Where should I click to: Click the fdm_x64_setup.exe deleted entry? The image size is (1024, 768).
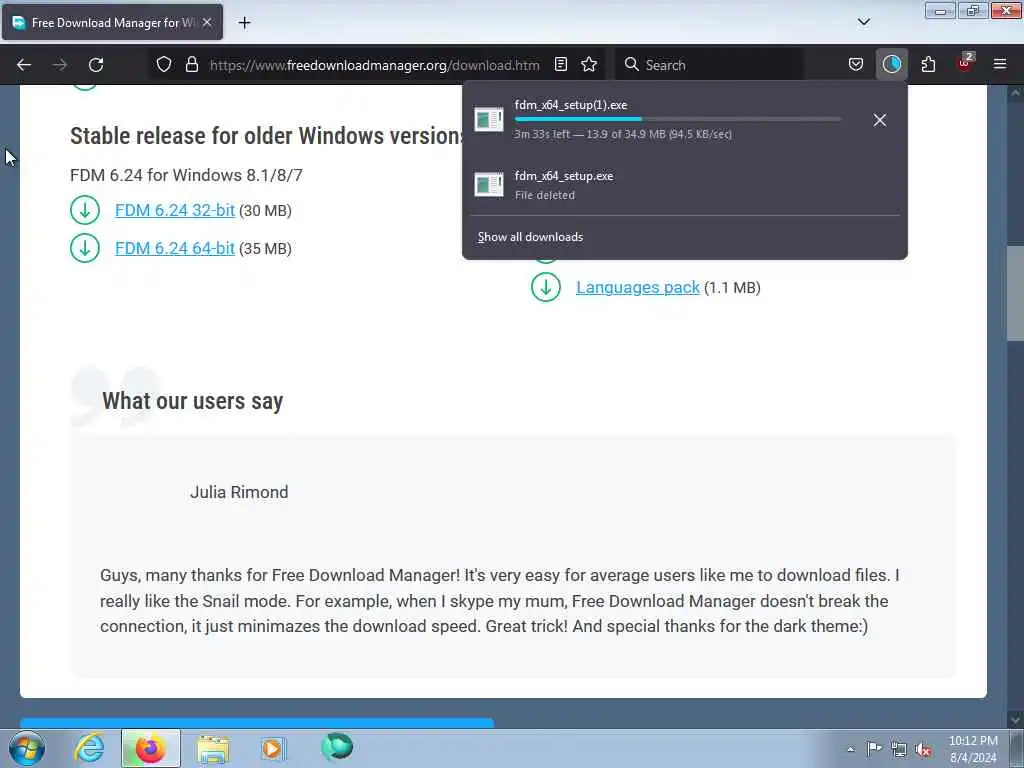[x=684, y=185]
